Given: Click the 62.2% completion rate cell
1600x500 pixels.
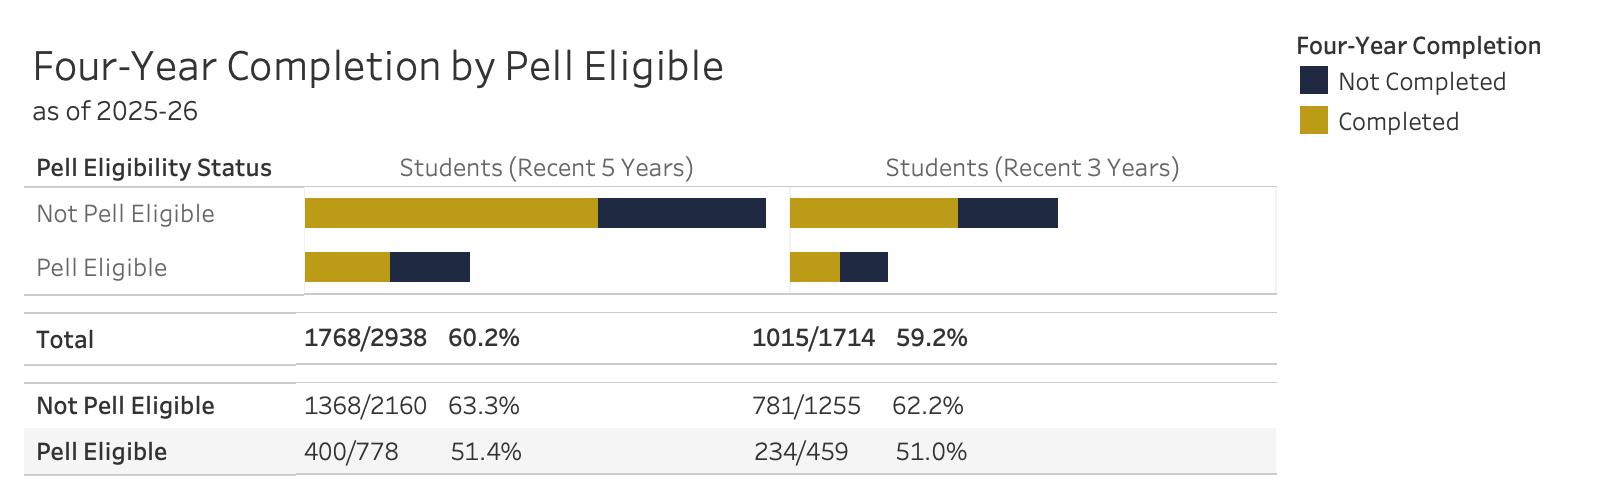Looking at the screenshot, I should coord(927,405).
